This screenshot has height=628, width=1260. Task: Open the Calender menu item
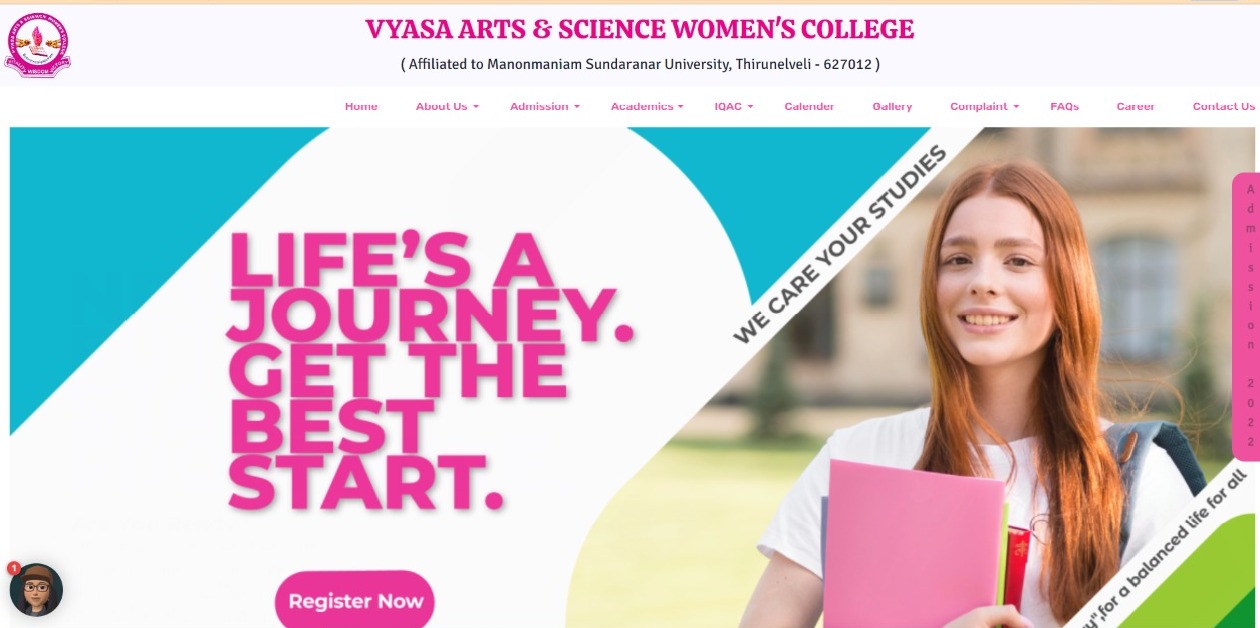point(809,107)
